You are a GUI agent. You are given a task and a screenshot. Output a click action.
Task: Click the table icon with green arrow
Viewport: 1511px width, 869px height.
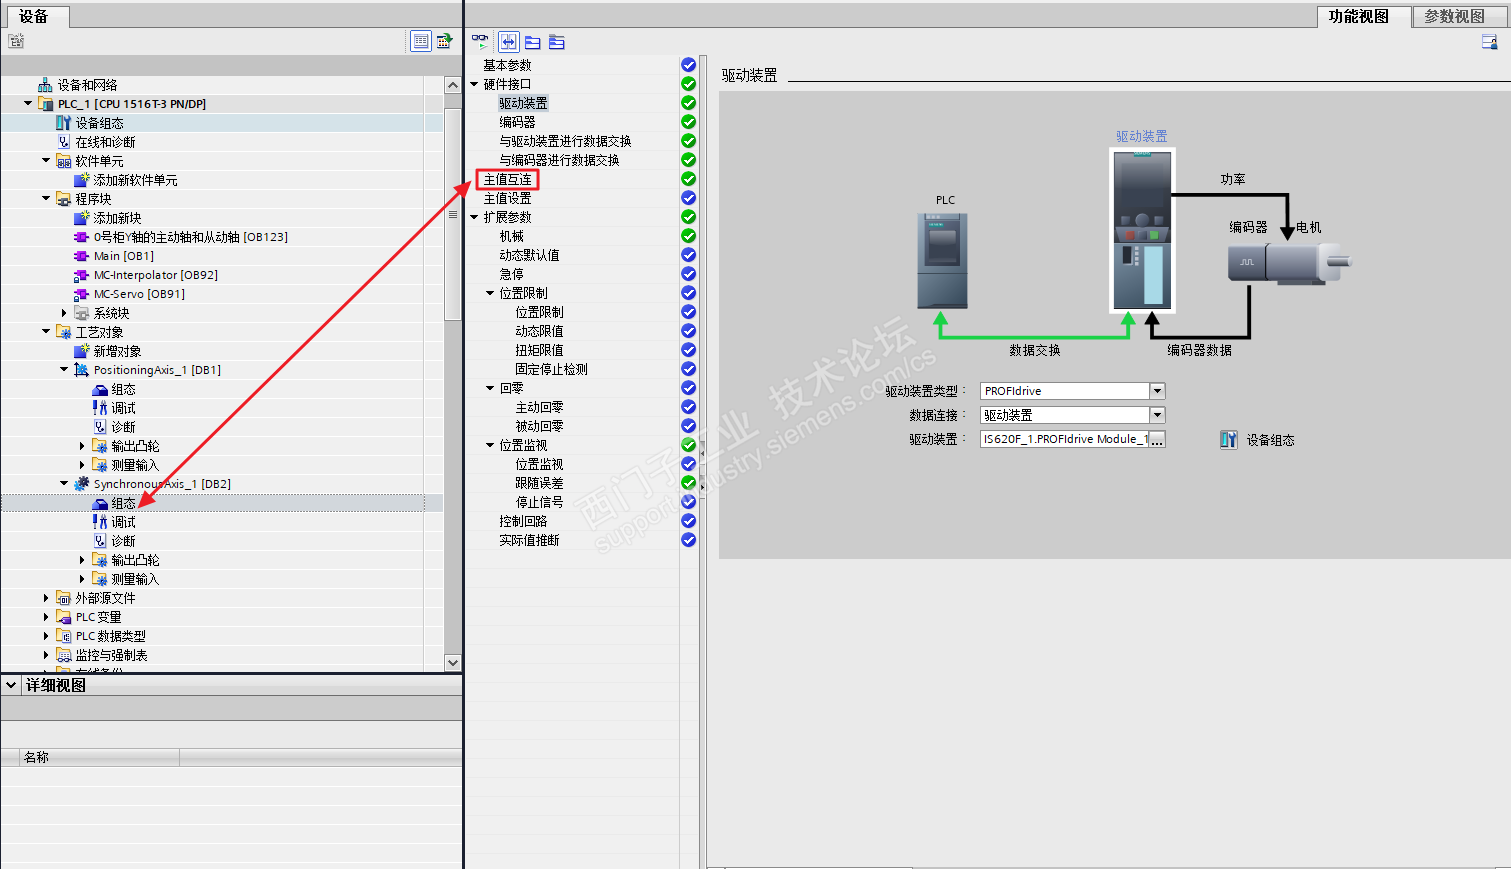[x=445, y=41]
